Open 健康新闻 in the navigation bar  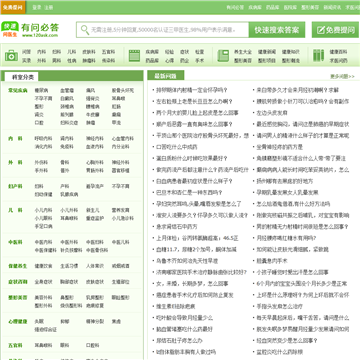[267, 52]
